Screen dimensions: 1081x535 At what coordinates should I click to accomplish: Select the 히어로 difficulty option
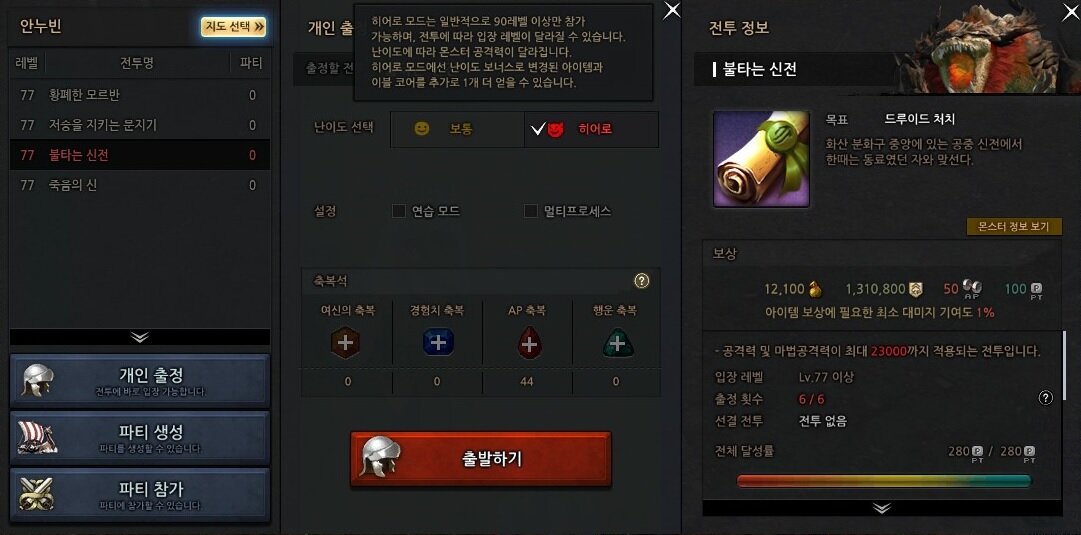click(592, 129)
